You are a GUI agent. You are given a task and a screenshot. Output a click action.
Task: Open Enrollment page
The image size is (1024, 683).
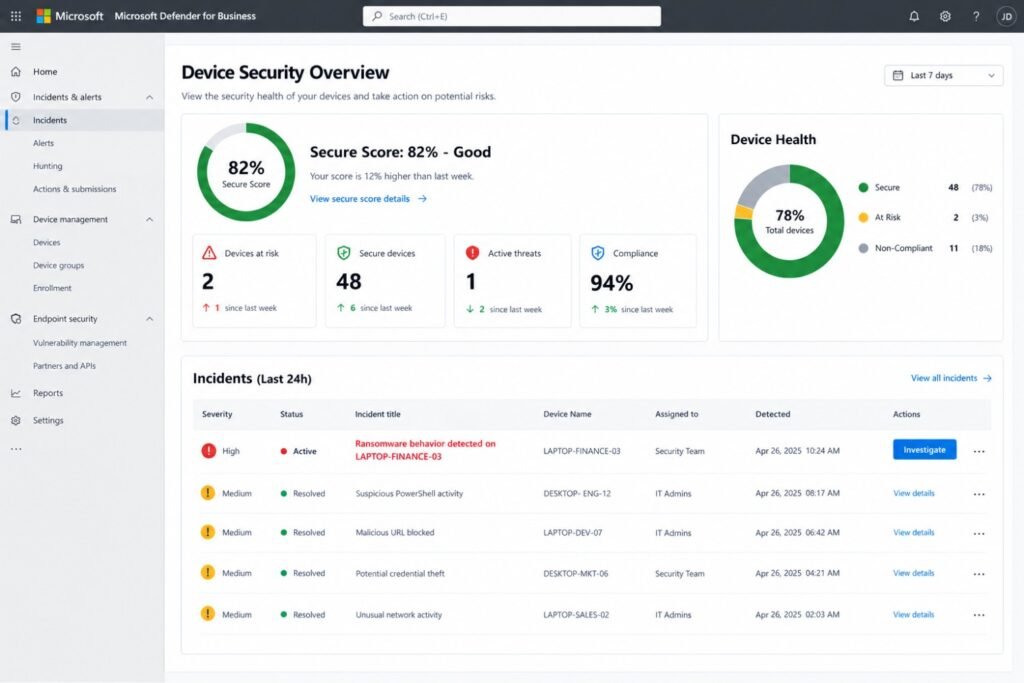tap(52, 288)
